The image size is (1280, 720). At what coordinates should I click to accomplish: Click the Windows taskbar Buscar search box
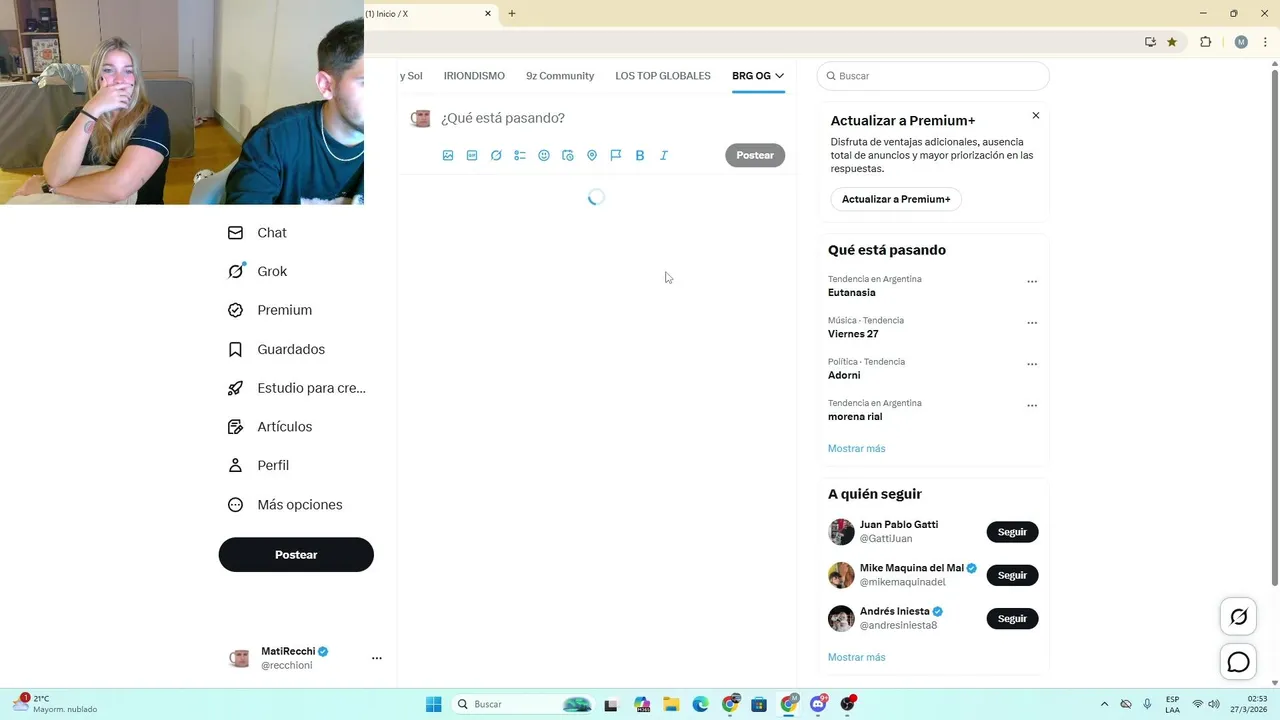[523, 704]
